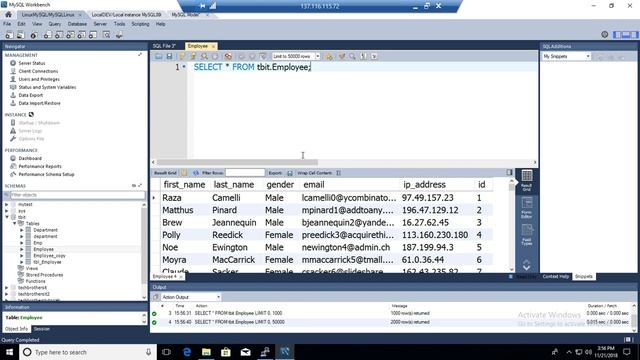
Task: Show Result Grid side view
Action: (527, 180)
